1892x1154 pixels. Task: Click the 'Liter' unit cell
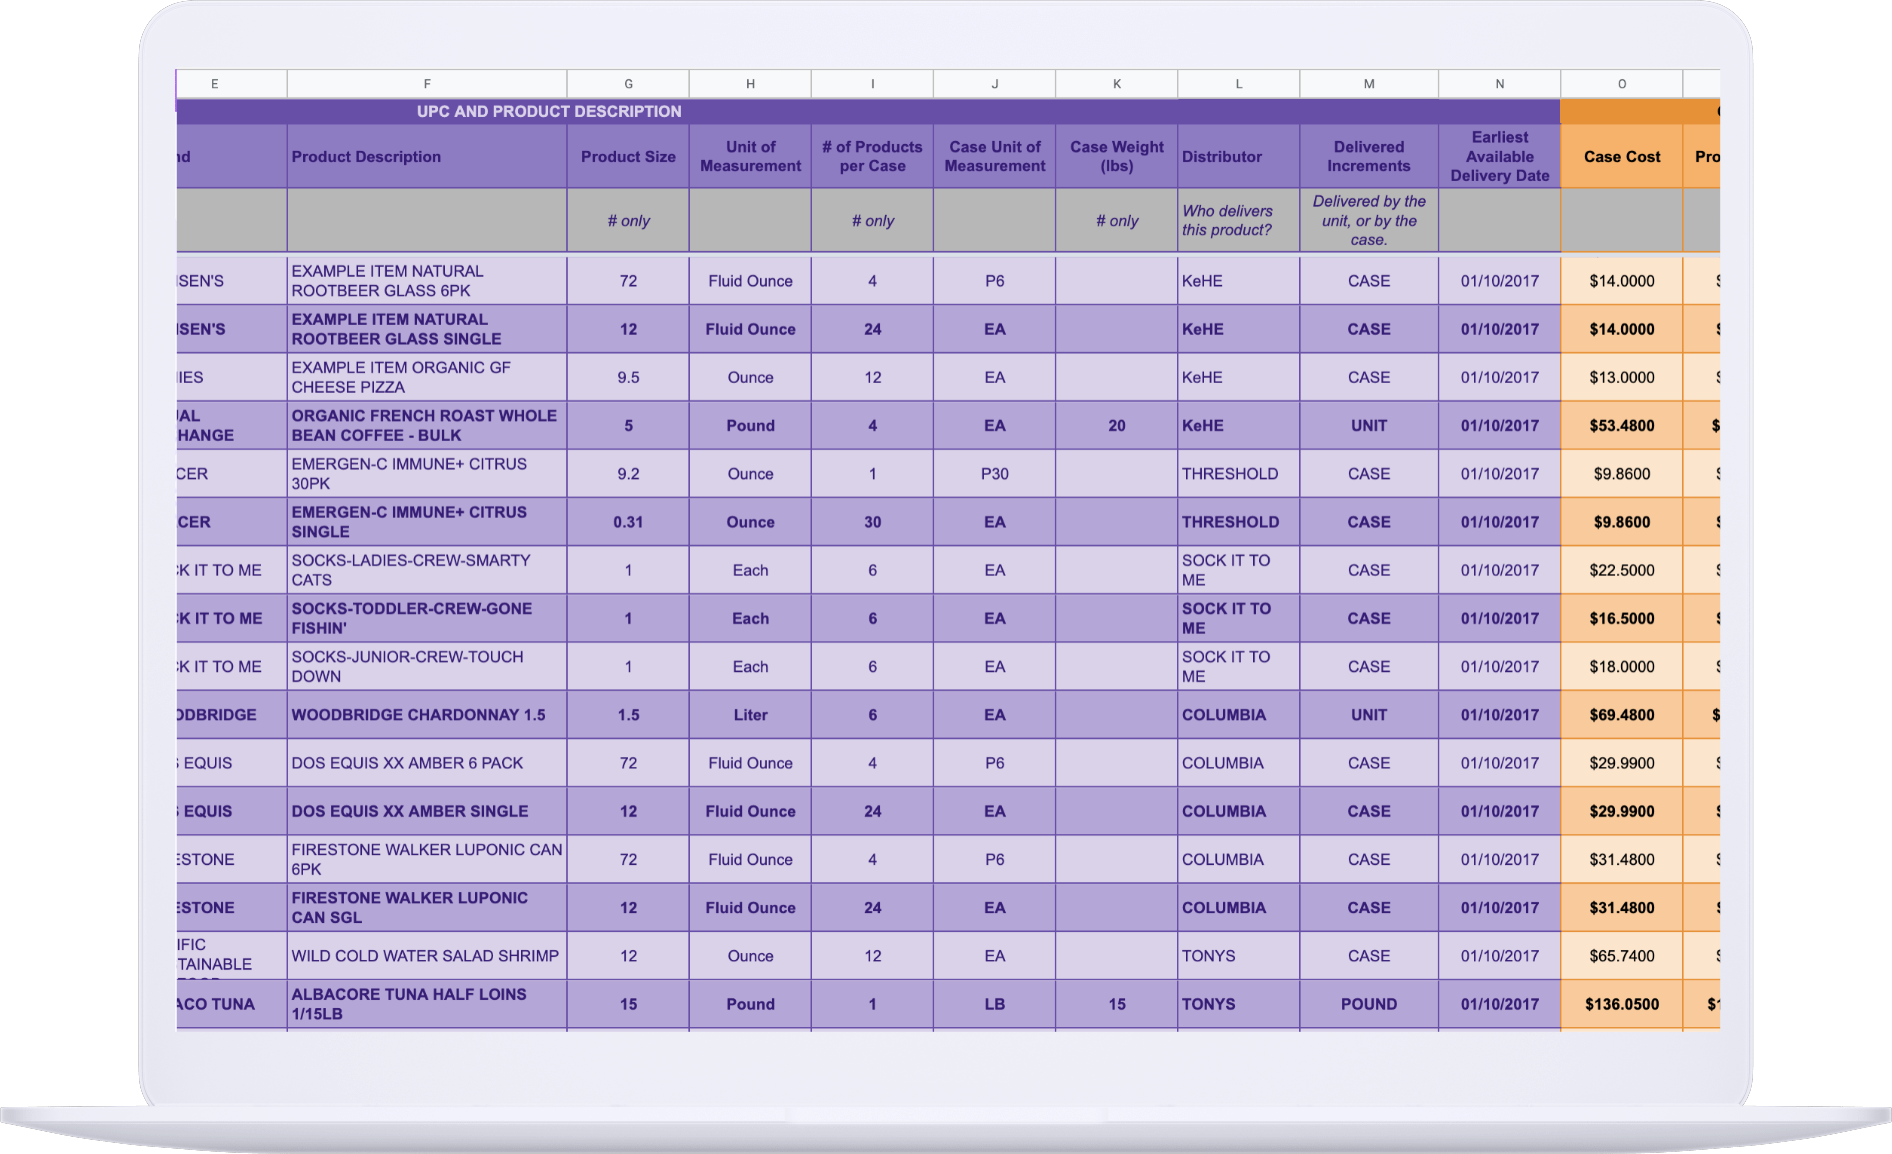(x=750, y=715)
